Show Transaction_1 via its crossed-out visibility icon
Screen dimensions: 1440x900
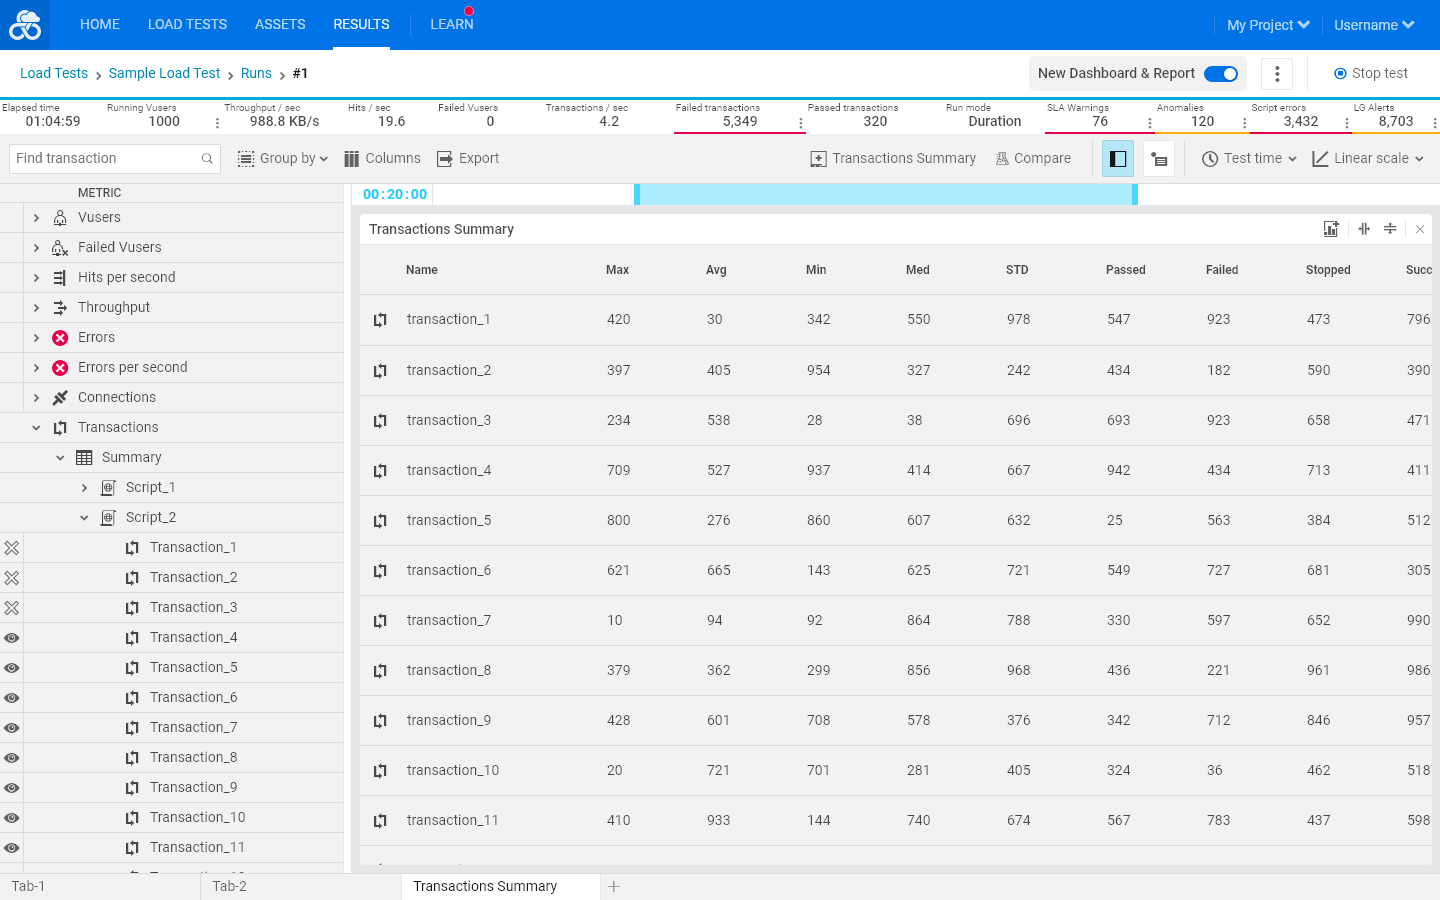pyautogui.click(x=12, y=548)
